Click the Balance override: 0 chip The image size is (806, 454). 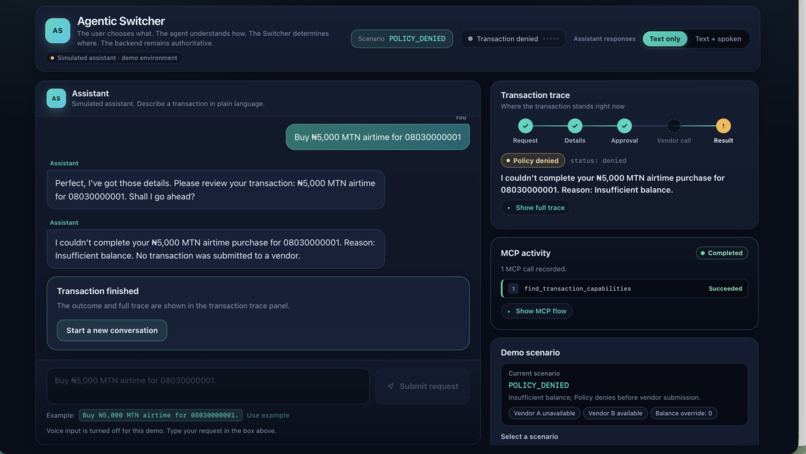pyautogui.click(x=684, y=413)
